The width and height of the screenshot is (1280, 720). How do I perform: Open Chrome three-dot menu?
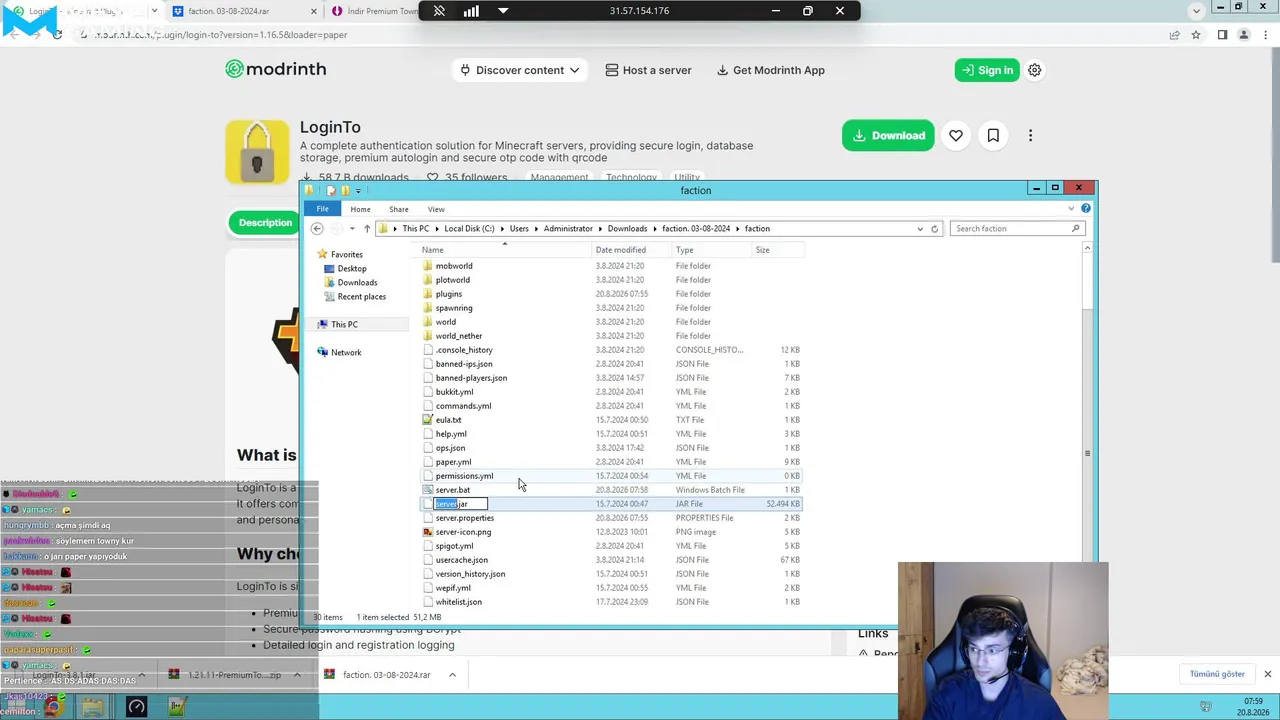[1264, 35]
